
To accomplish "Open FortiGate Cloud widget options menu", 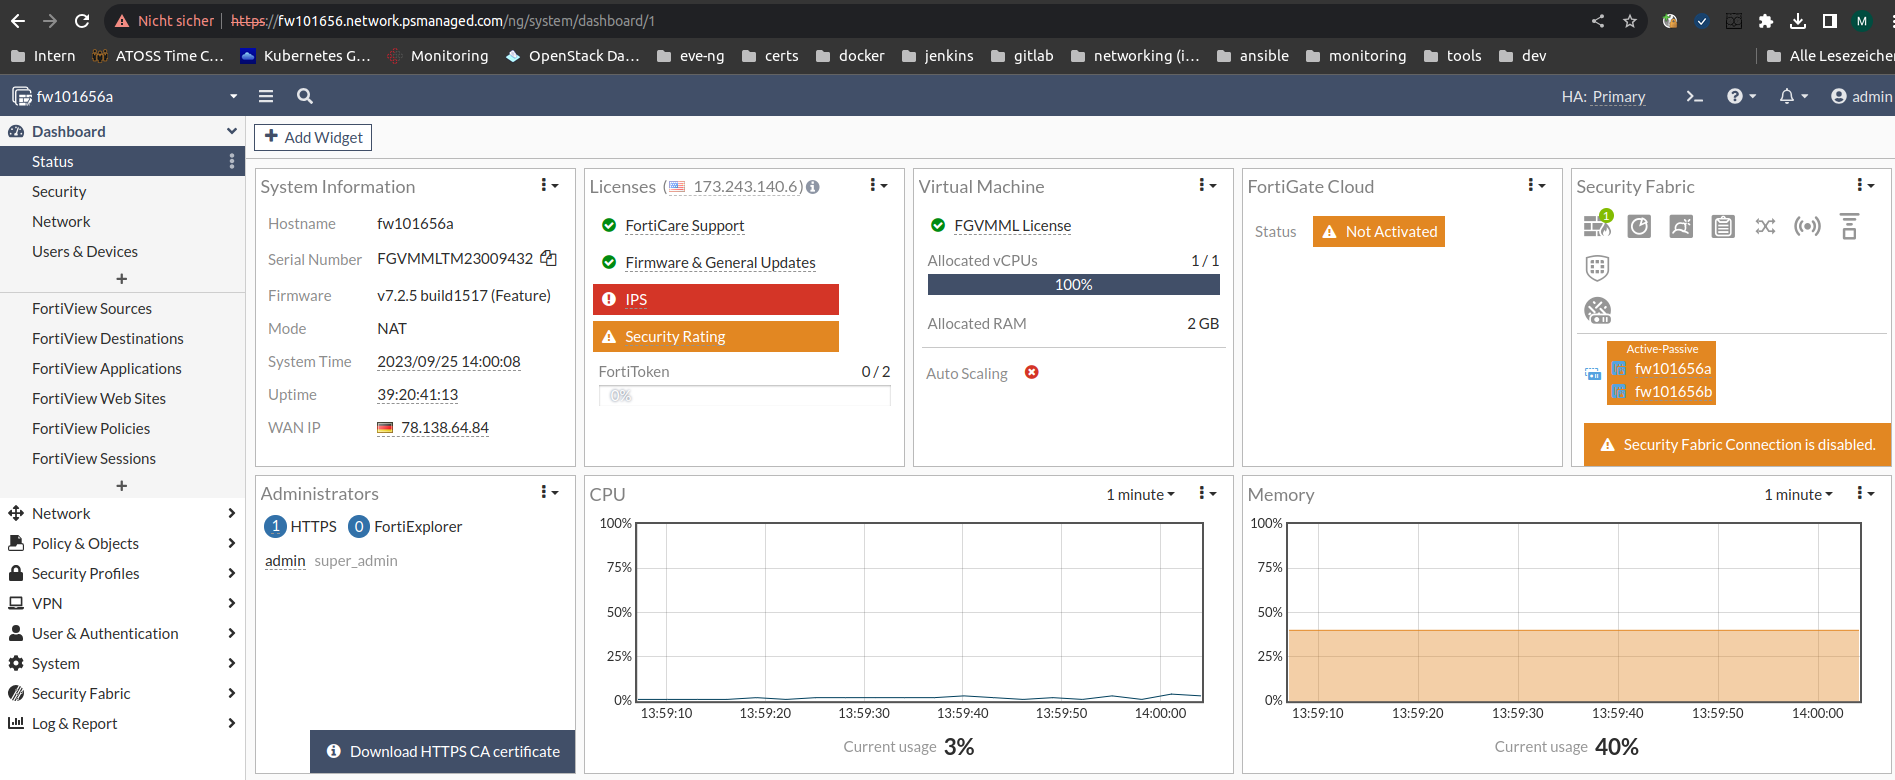I will tap(1536, 185).
